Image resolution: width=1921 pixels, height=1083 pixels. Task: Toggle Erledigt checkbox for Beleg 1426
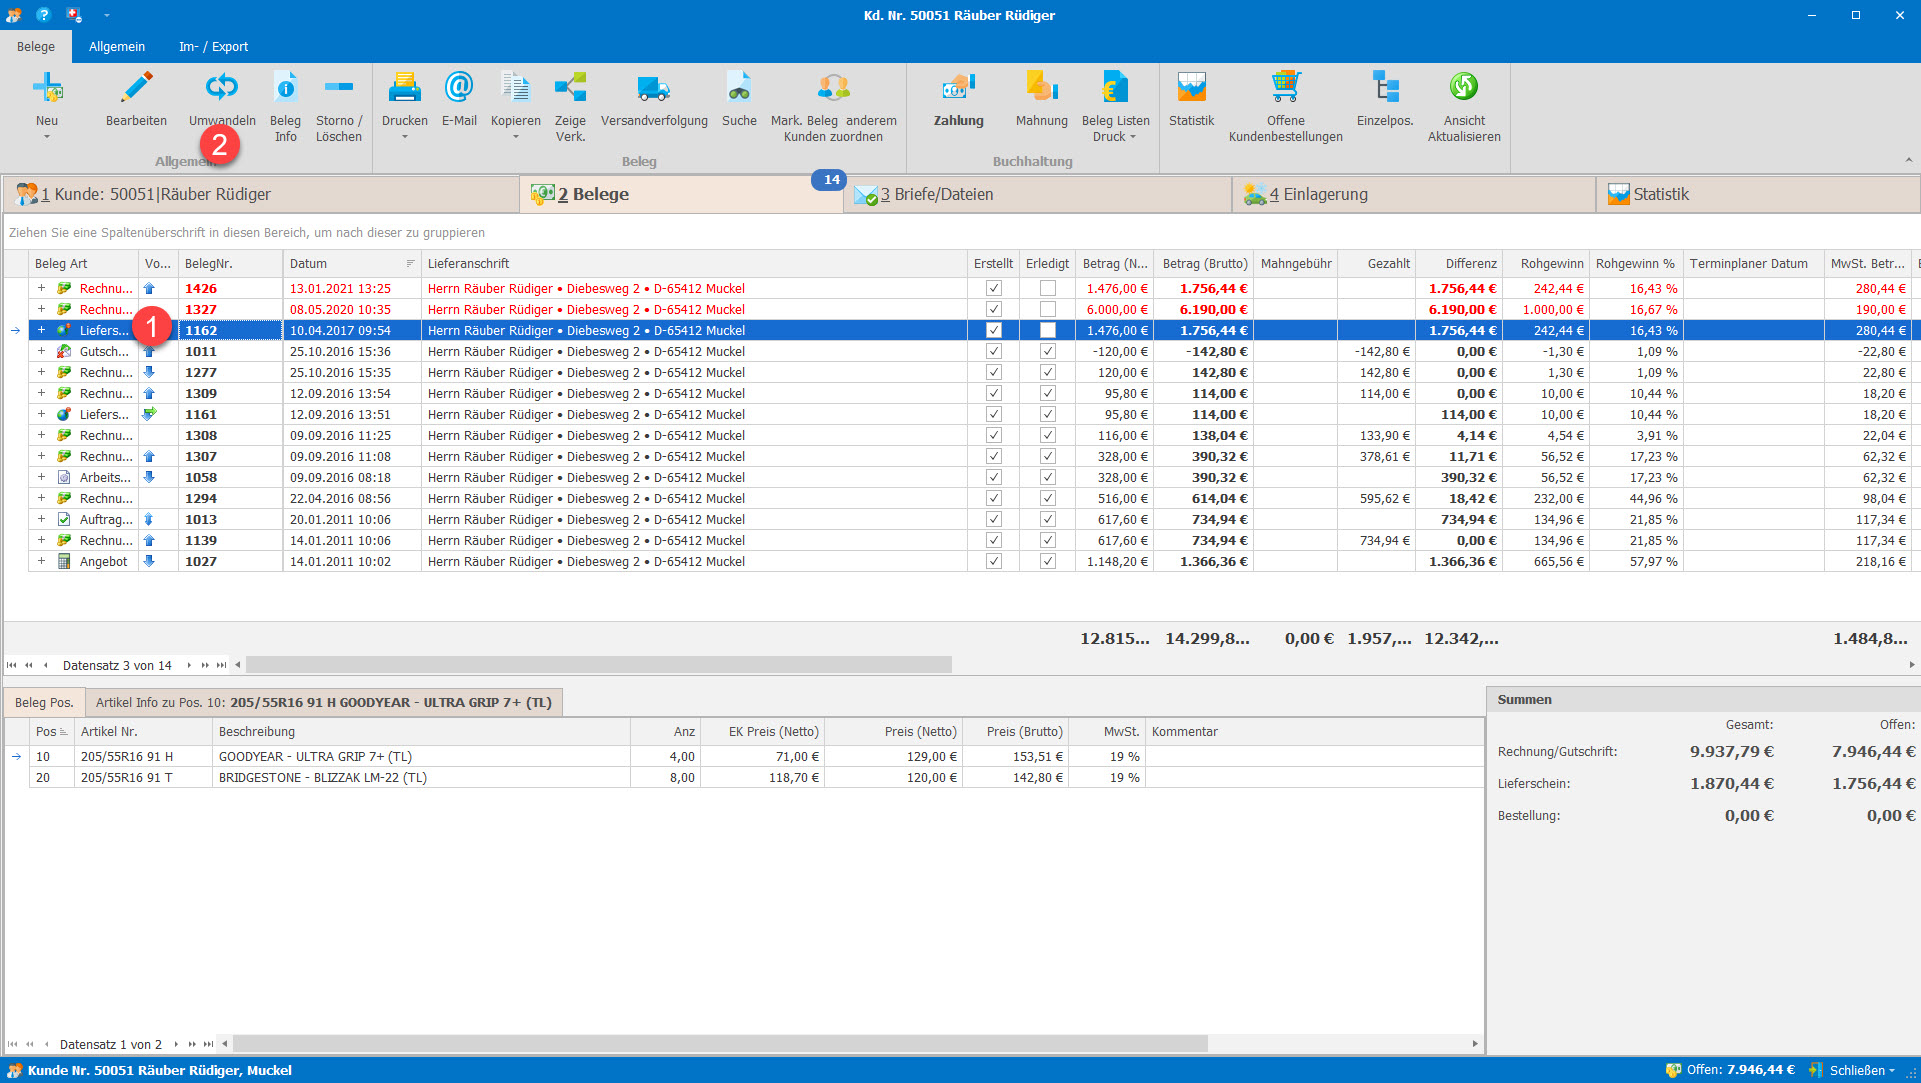point(1047,288)
